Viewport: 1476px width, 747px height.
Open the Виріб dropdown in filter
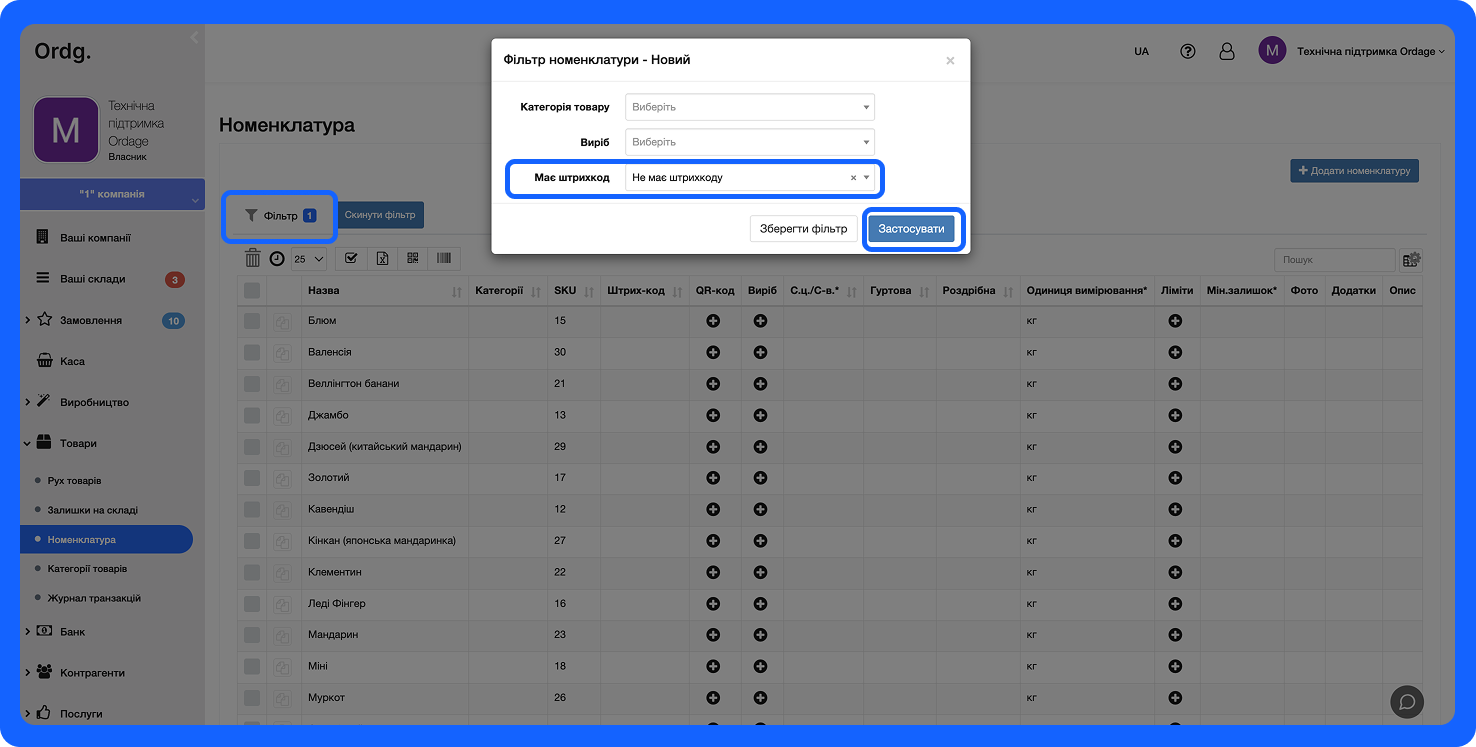tap(749, 142)
